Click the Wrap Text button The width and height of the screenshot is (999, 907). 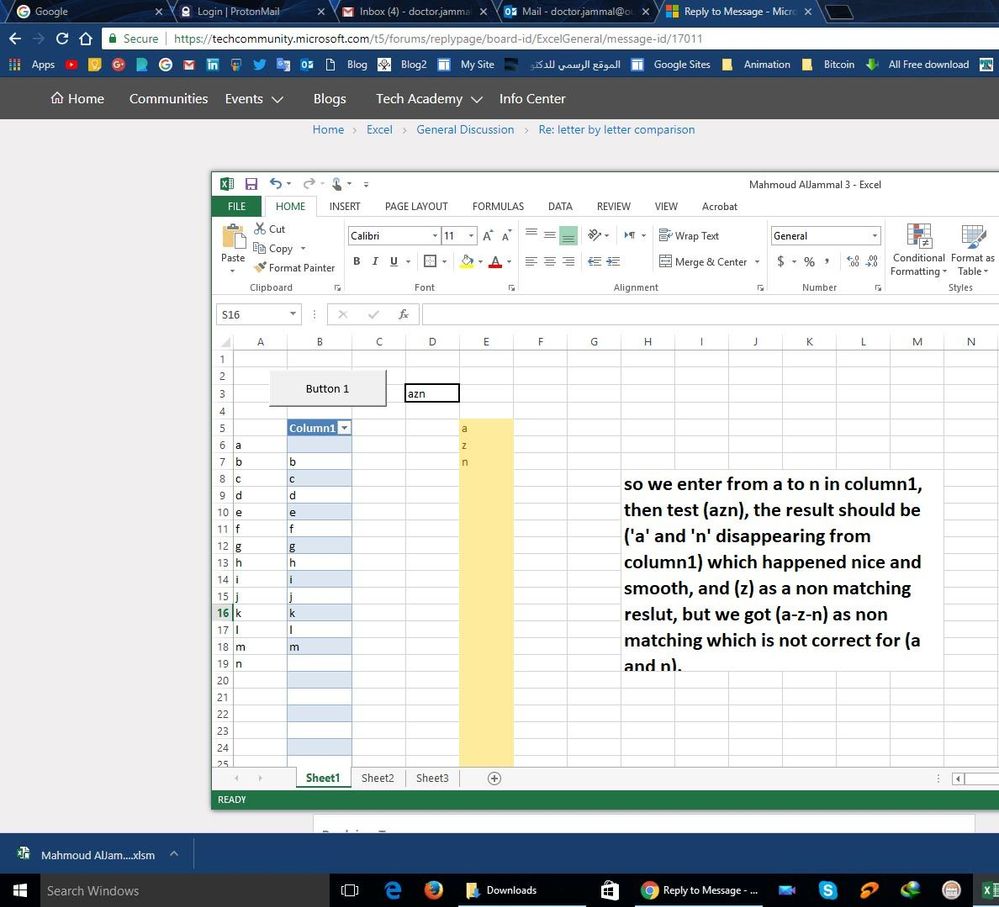(x=689, y=236)
